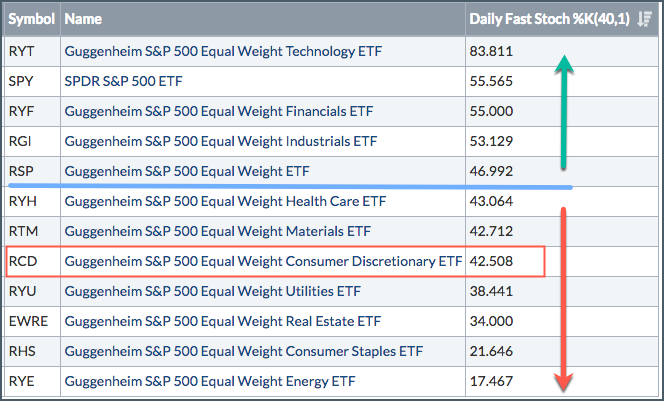
Task: Select the RCD symbol cell
Action: (21, 263)
